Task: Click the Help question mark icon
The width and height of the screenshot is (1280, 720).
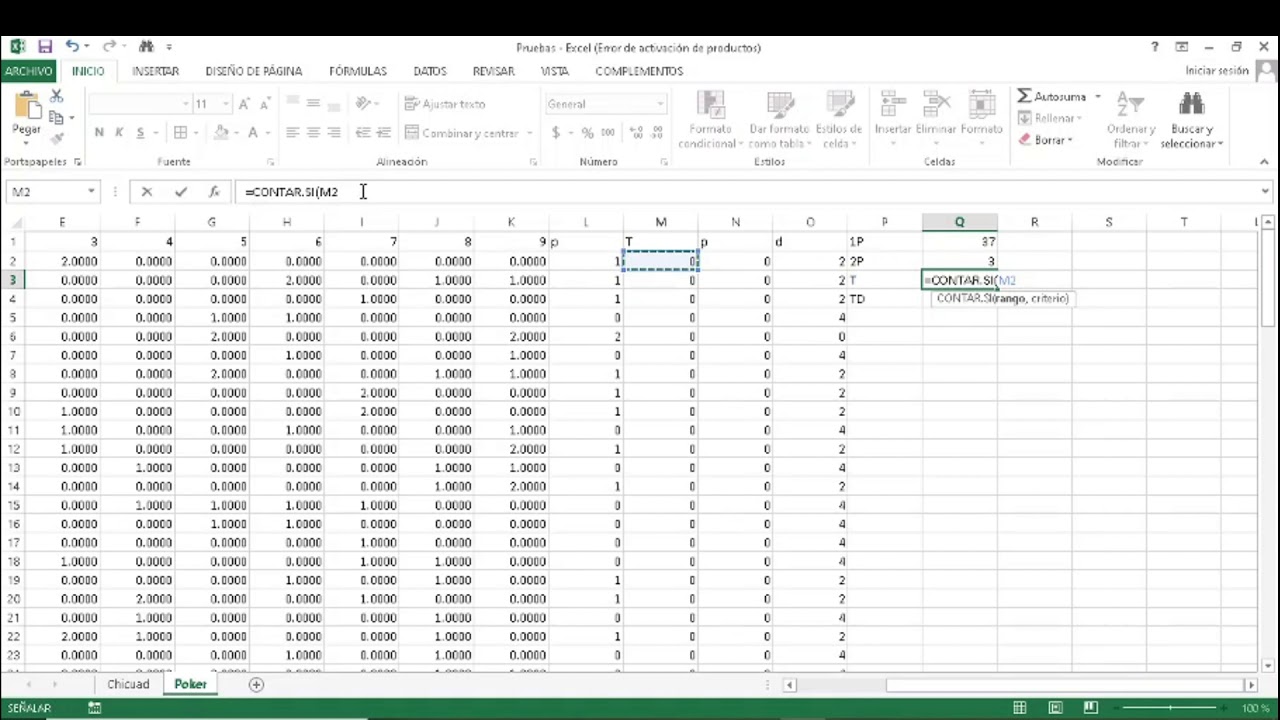Action: [x=1155, y=47]
